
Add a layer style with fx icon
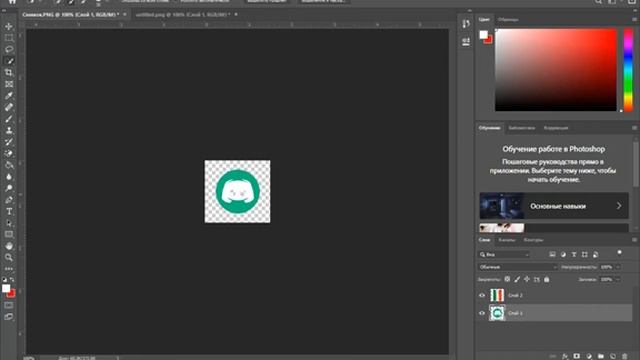click(564, 356)
